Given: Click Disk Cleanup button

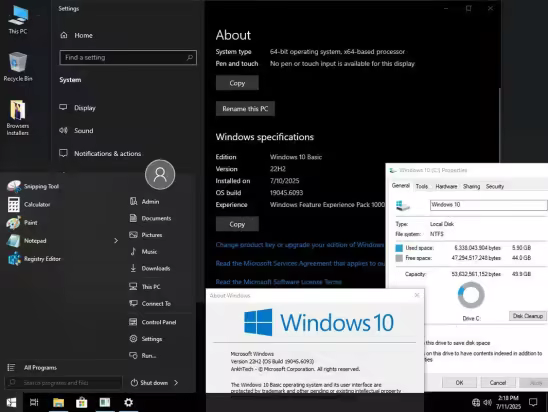Looking at the screenshot, I should pos(528,316).
